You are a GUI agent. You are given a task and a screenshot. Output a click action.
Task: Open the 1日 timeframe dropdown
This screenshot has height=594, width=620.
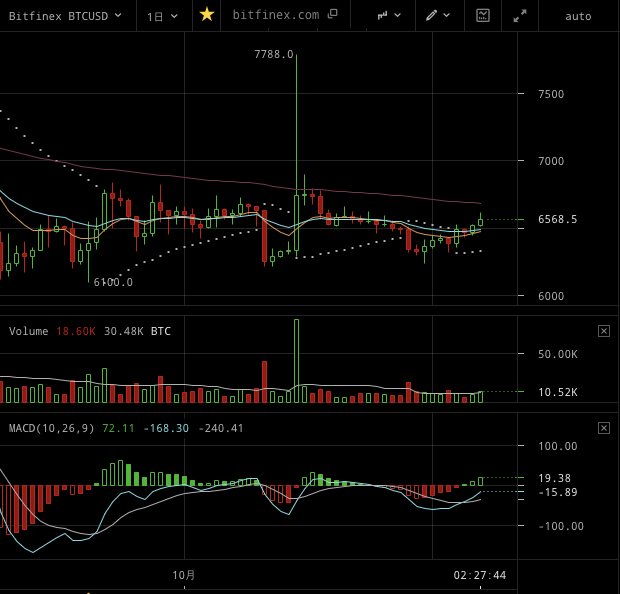coord(162,17)
